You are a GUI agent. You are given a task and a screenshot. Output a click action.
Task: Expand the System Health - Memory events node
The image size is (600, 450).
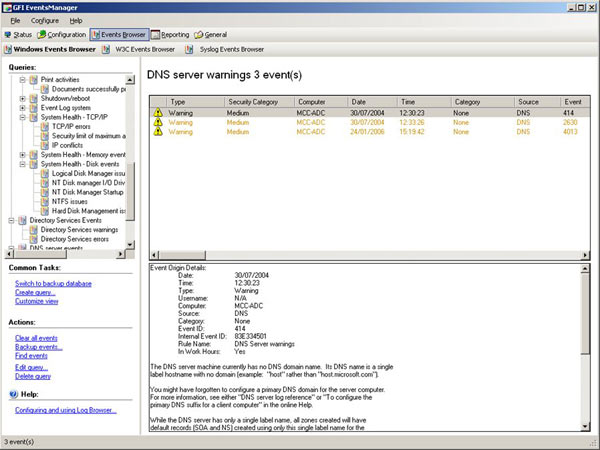[x=23, y=155]
